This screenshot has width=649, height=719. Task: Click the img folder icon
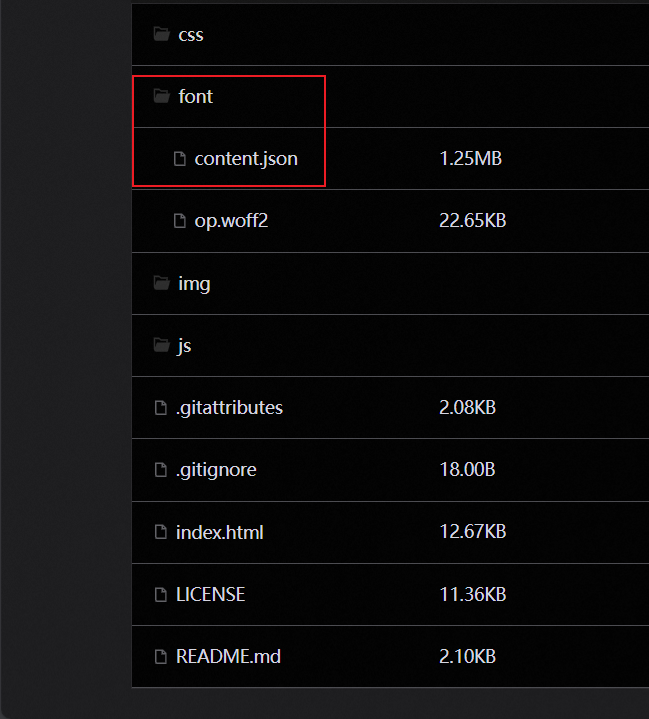[161, 283]
